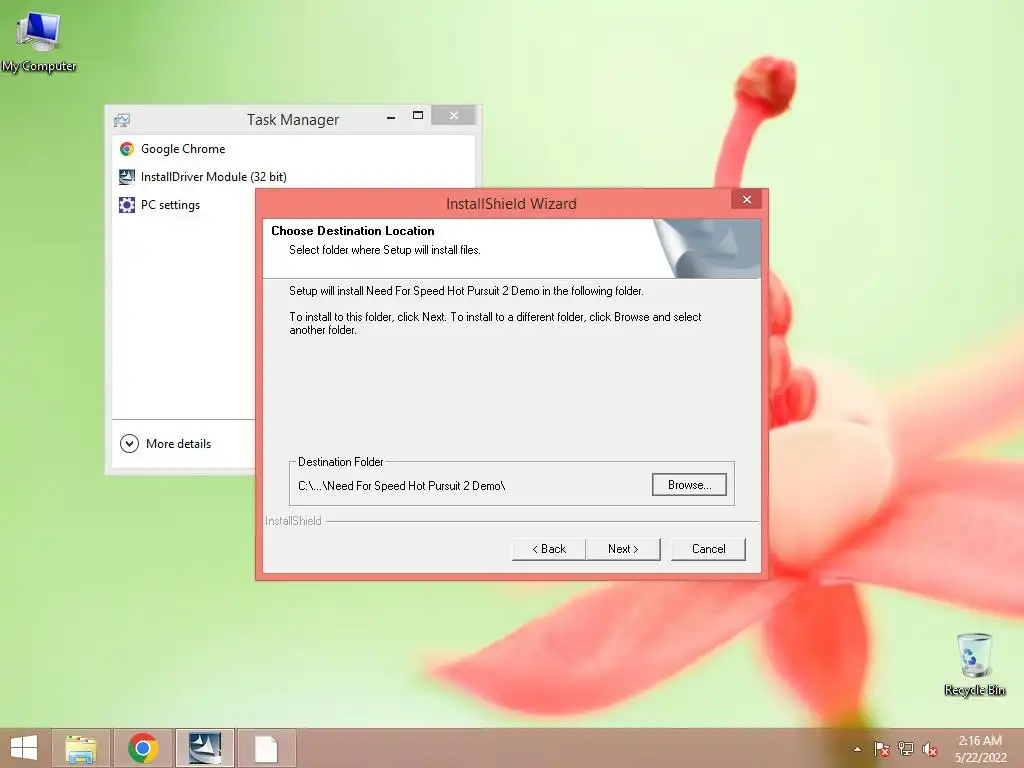Click Next to continue the installation
The height and width of the screenshot is (768, 1024).
pos(623,549)
